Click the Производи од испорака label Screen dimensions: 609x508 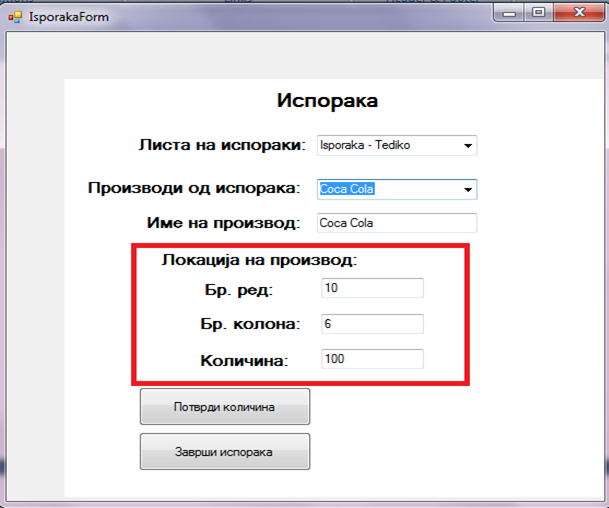pyautogui.click(x=193, y=187)
